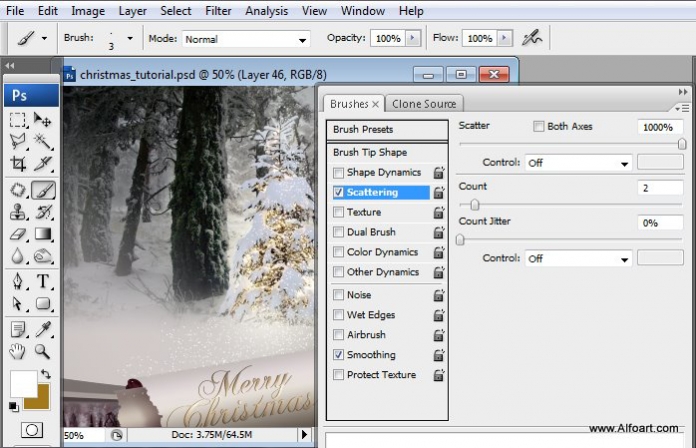Open Brush Tip Shape section
696x448 pixels.
pos(387,152)
